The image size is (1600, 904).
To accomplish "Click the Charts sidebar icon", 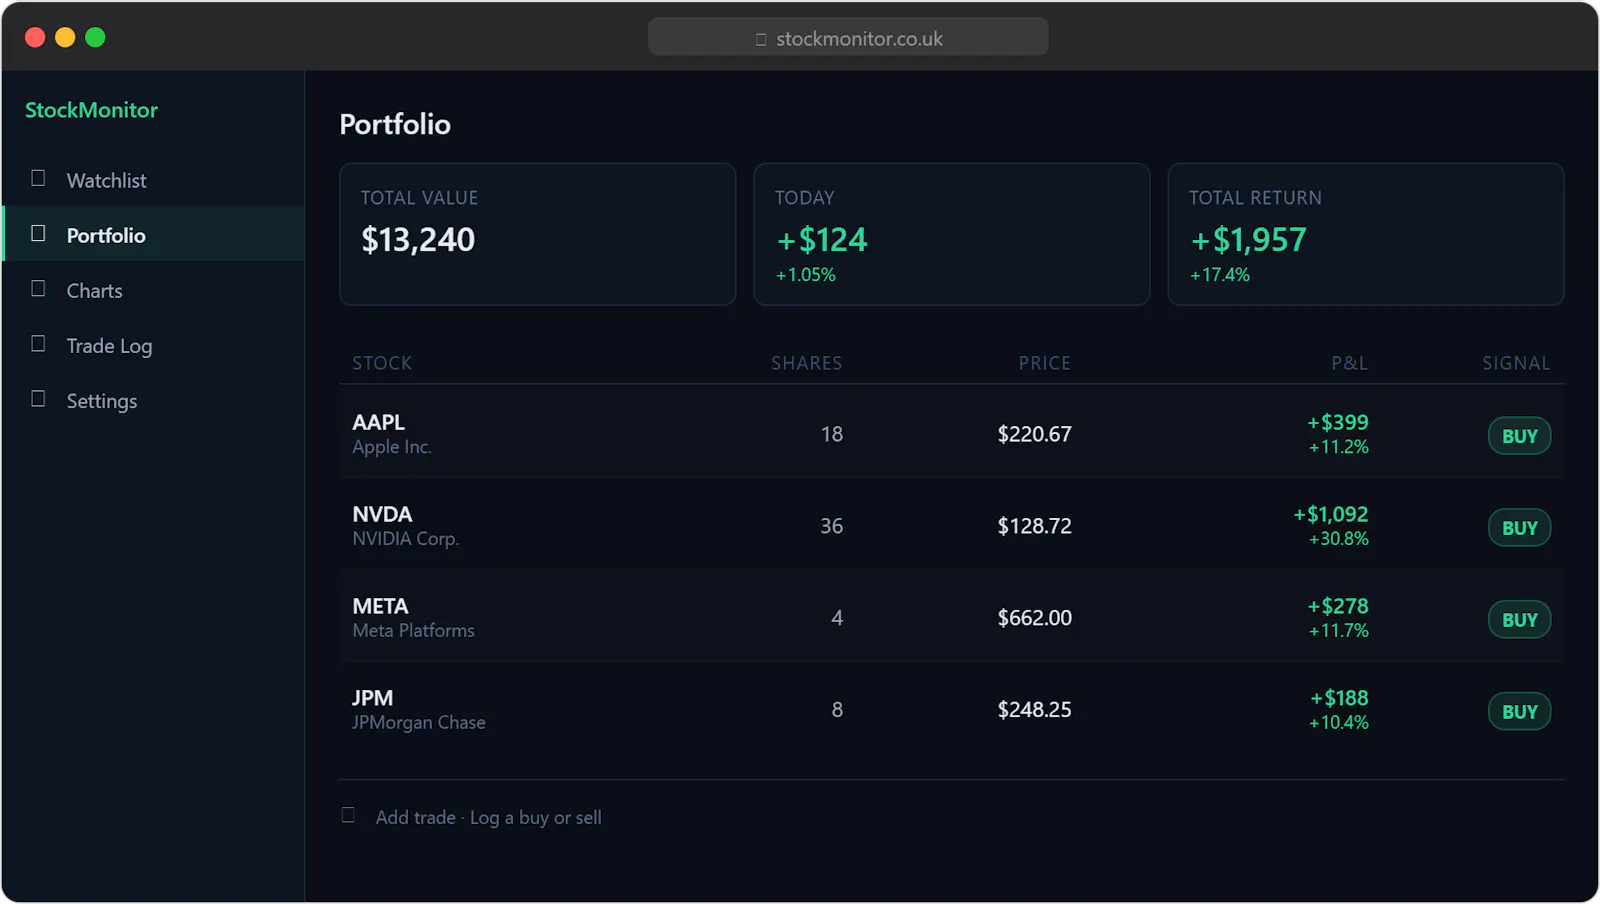I will point(38,289).
